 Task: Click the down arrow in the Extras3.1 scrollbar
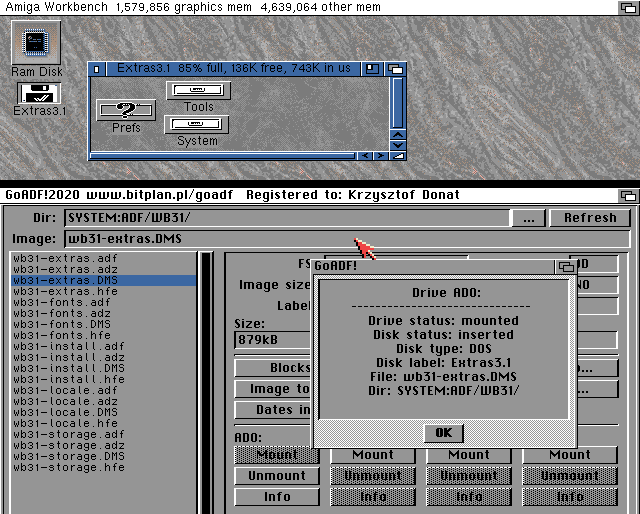pyautogui.click(x=398, y=145)
